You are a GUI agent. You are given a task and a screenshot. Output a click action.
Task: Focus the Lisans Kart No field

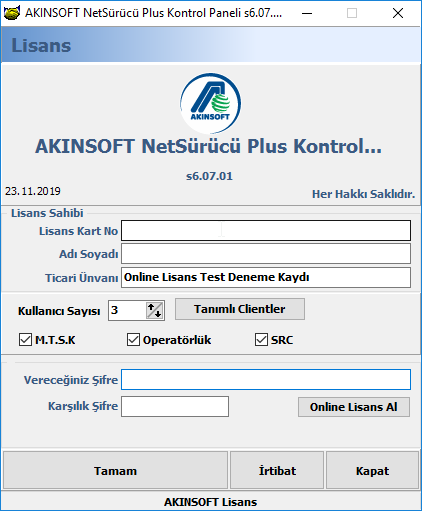pos(266,230)
